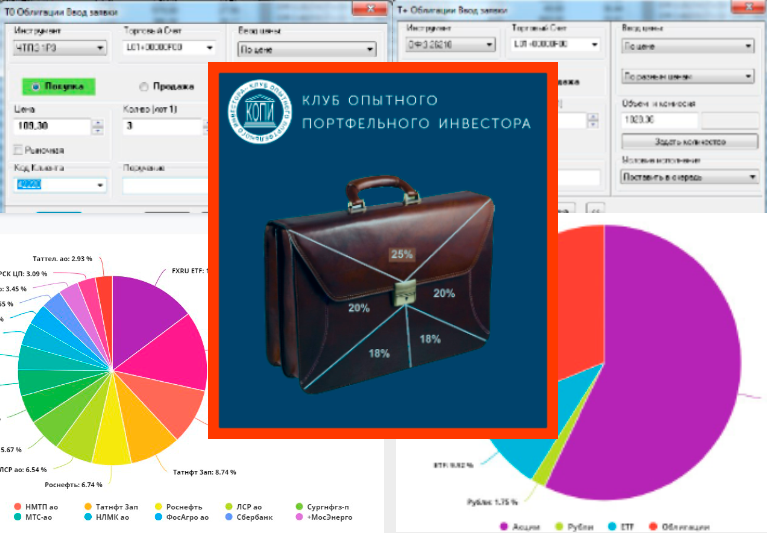Click the Татнфт 3ап: 8.74 % pie label
Image resolution: width=767 pixels, height=533 pixels.
204,472
